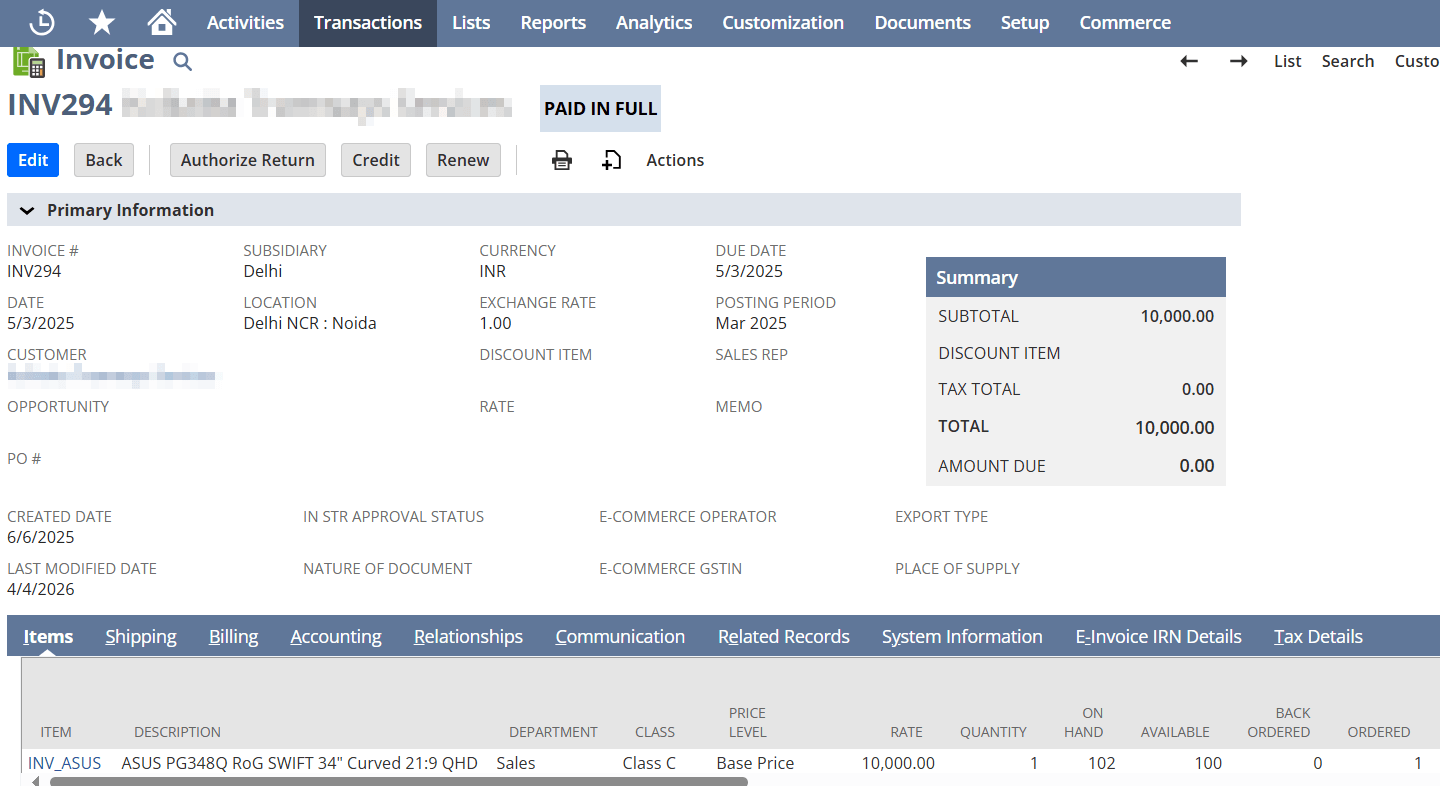Screen dimensions: 1440x786
Task: Open recent records using the clock icon
Action: 41,22
